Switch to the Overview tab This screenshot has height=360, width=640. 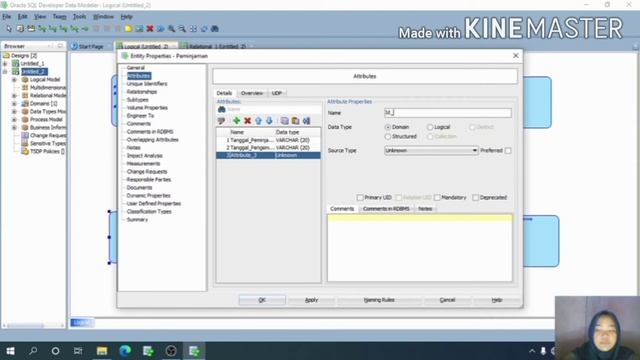(x=252, y=93)
